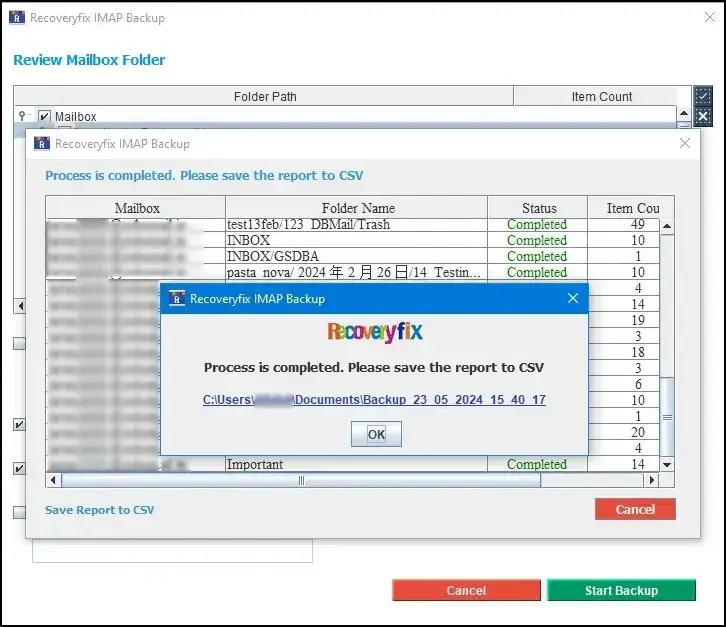Click app icon in main window title
The width and height of the screenshot is (726, 627).
[x=17, y=18]
